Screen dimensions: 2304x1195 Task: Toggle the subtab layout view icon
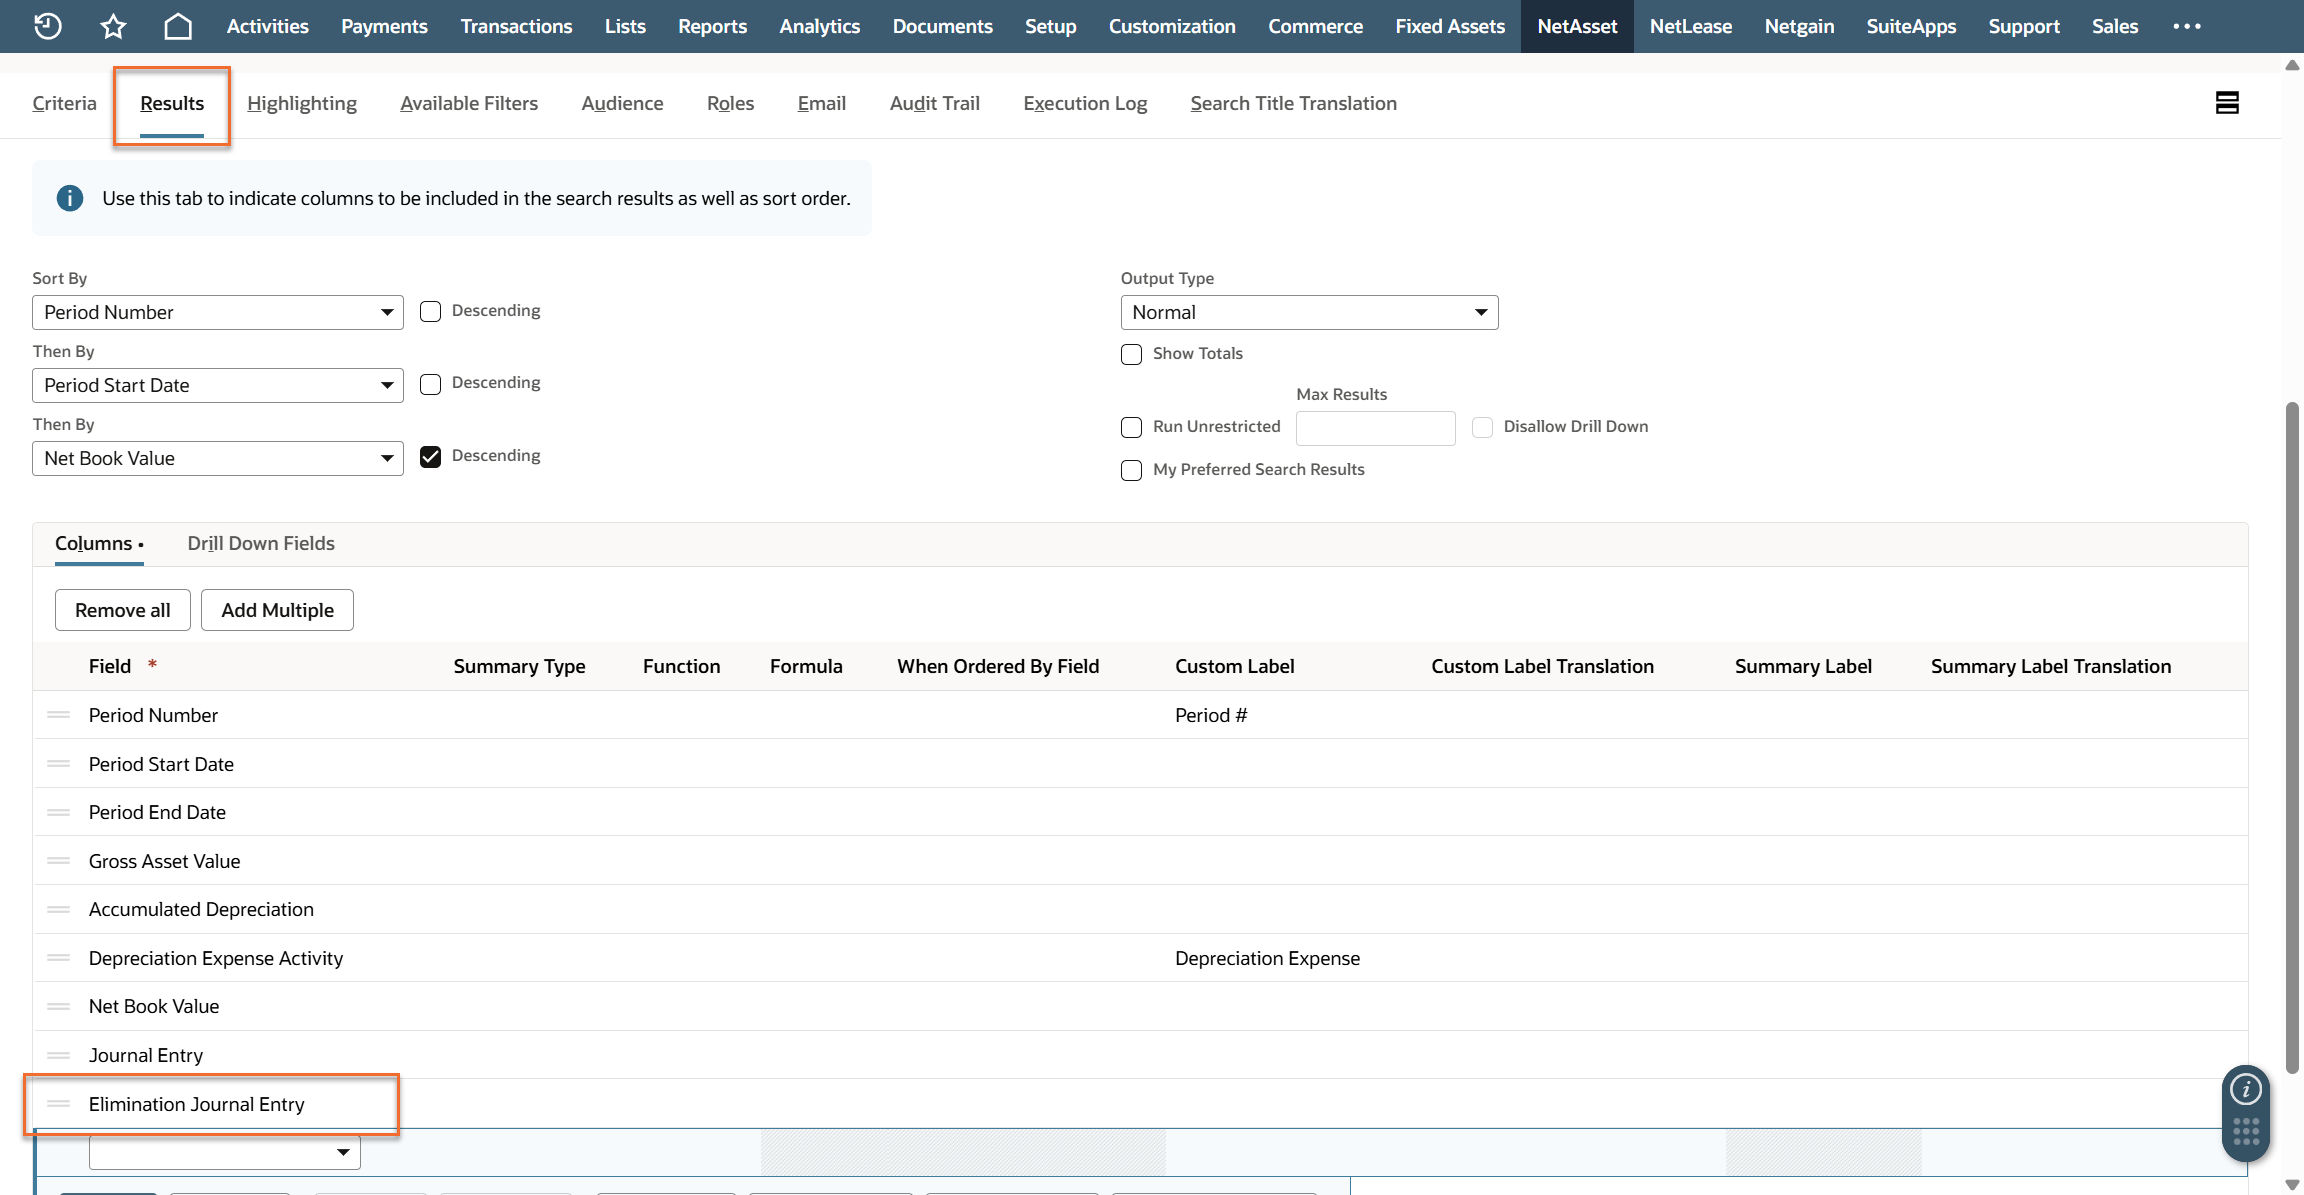pyautogui.click(x=2226, y=103)
